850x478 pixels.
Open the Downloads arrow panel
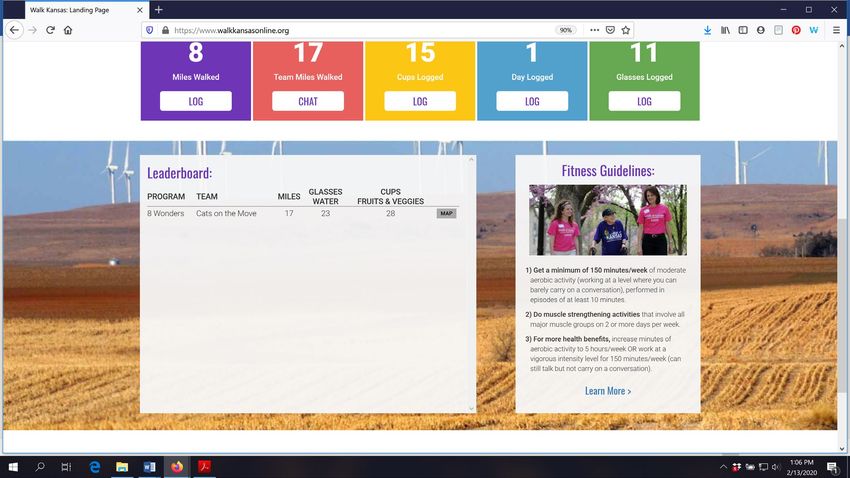(707, 30)
